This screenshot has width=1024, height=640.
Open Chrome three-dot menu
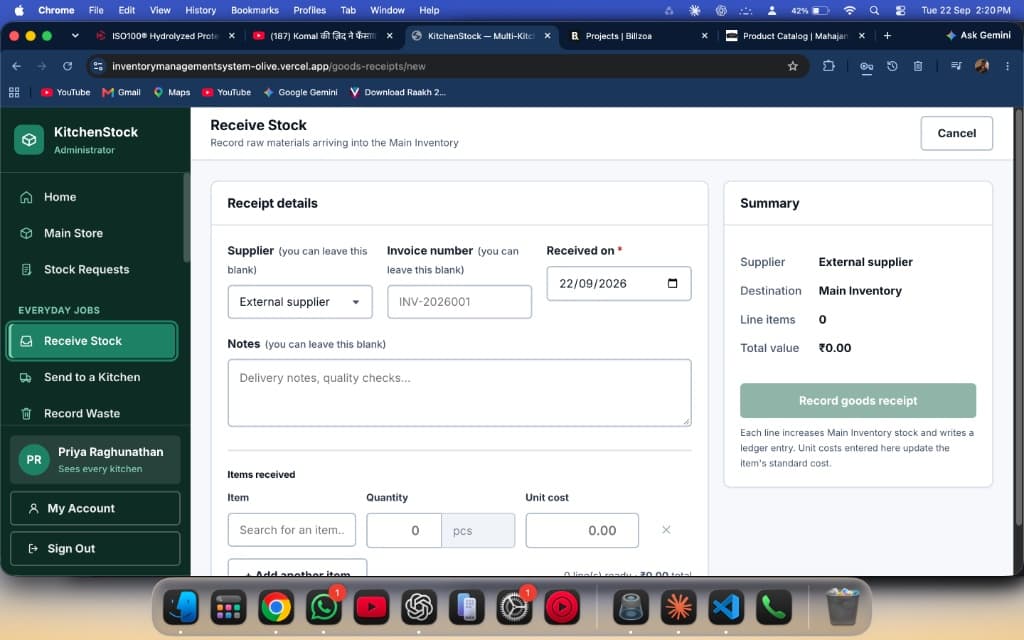point(1008,66)
